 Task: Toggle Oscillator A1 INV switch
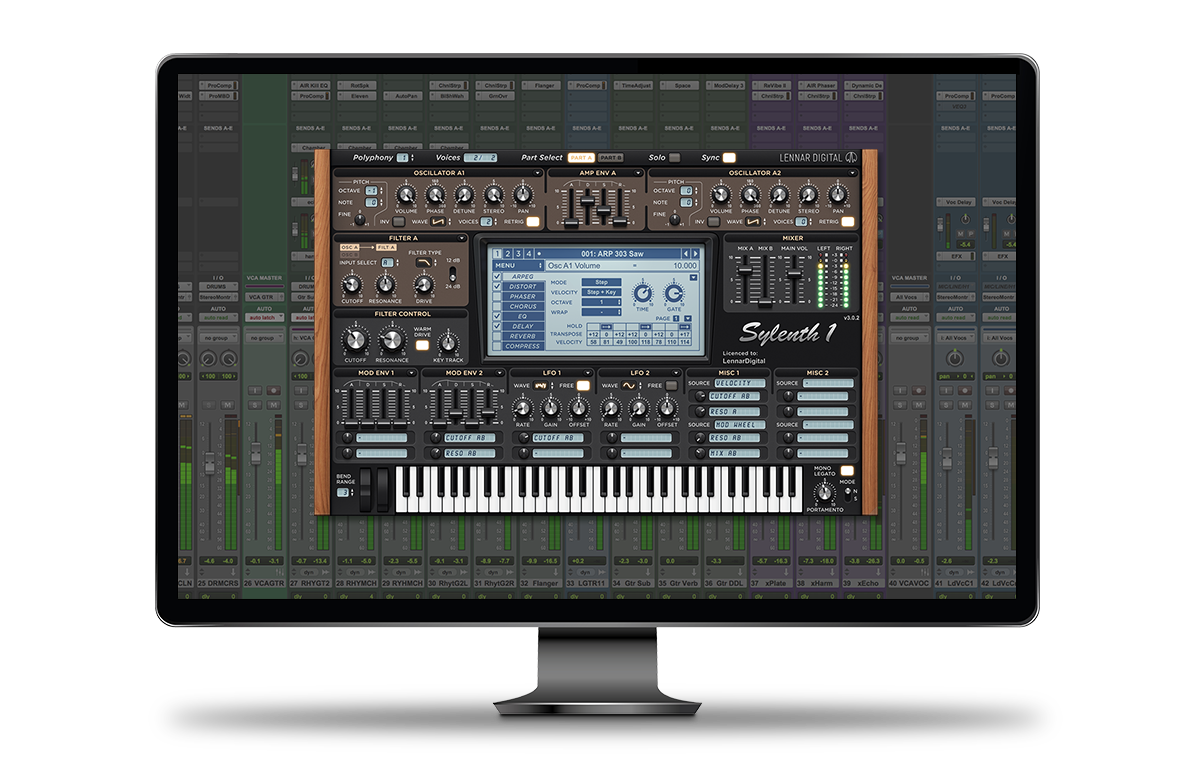point(399,222)
